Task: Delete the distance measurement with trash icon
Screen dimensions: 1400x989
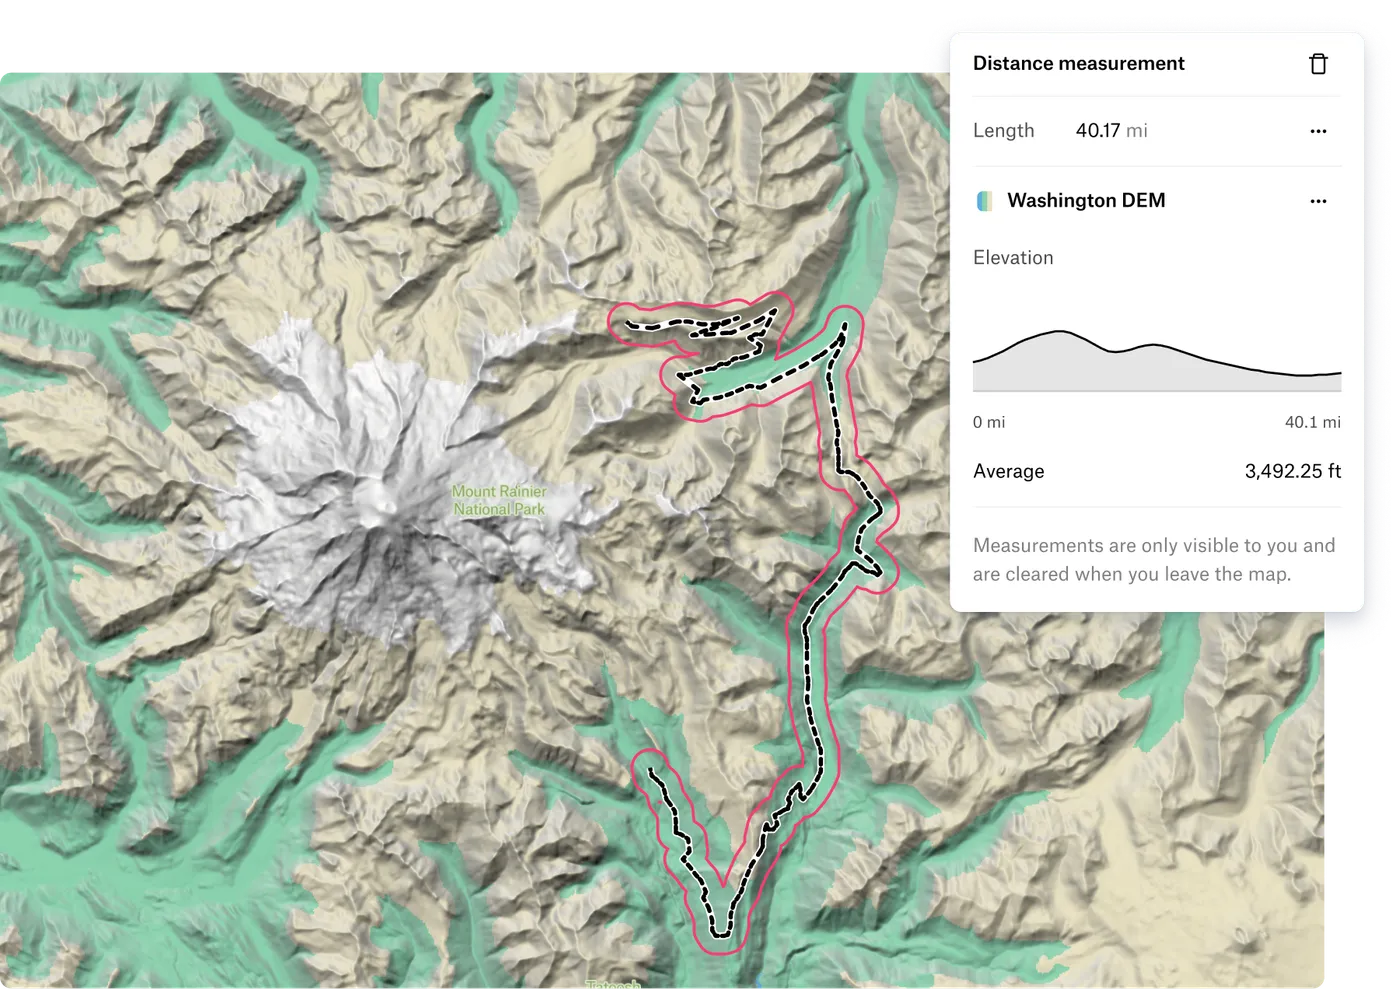Action: 1318,64
